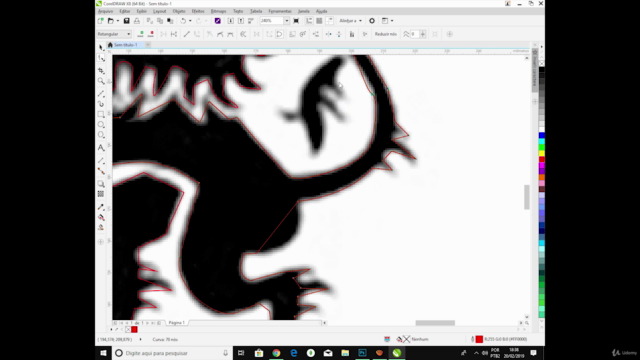Click the Save icon in the toolbar
The width and height of the screenshot is (640, 360).
127,21
